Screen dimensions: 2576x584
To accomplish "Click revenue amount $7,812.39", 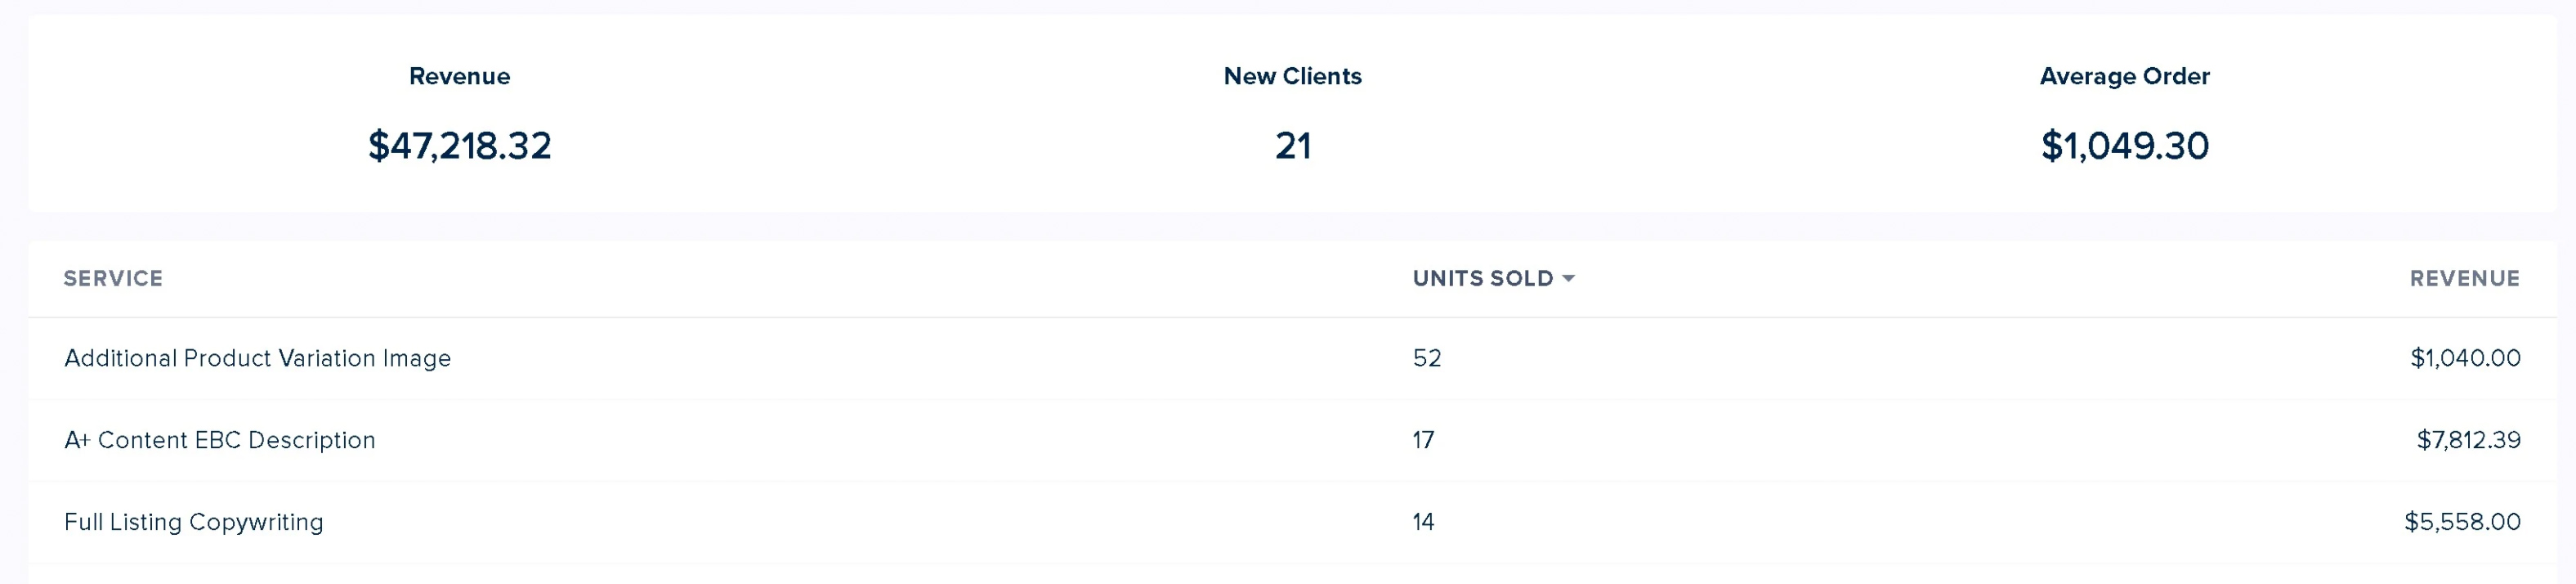I will coord(2468,440).
